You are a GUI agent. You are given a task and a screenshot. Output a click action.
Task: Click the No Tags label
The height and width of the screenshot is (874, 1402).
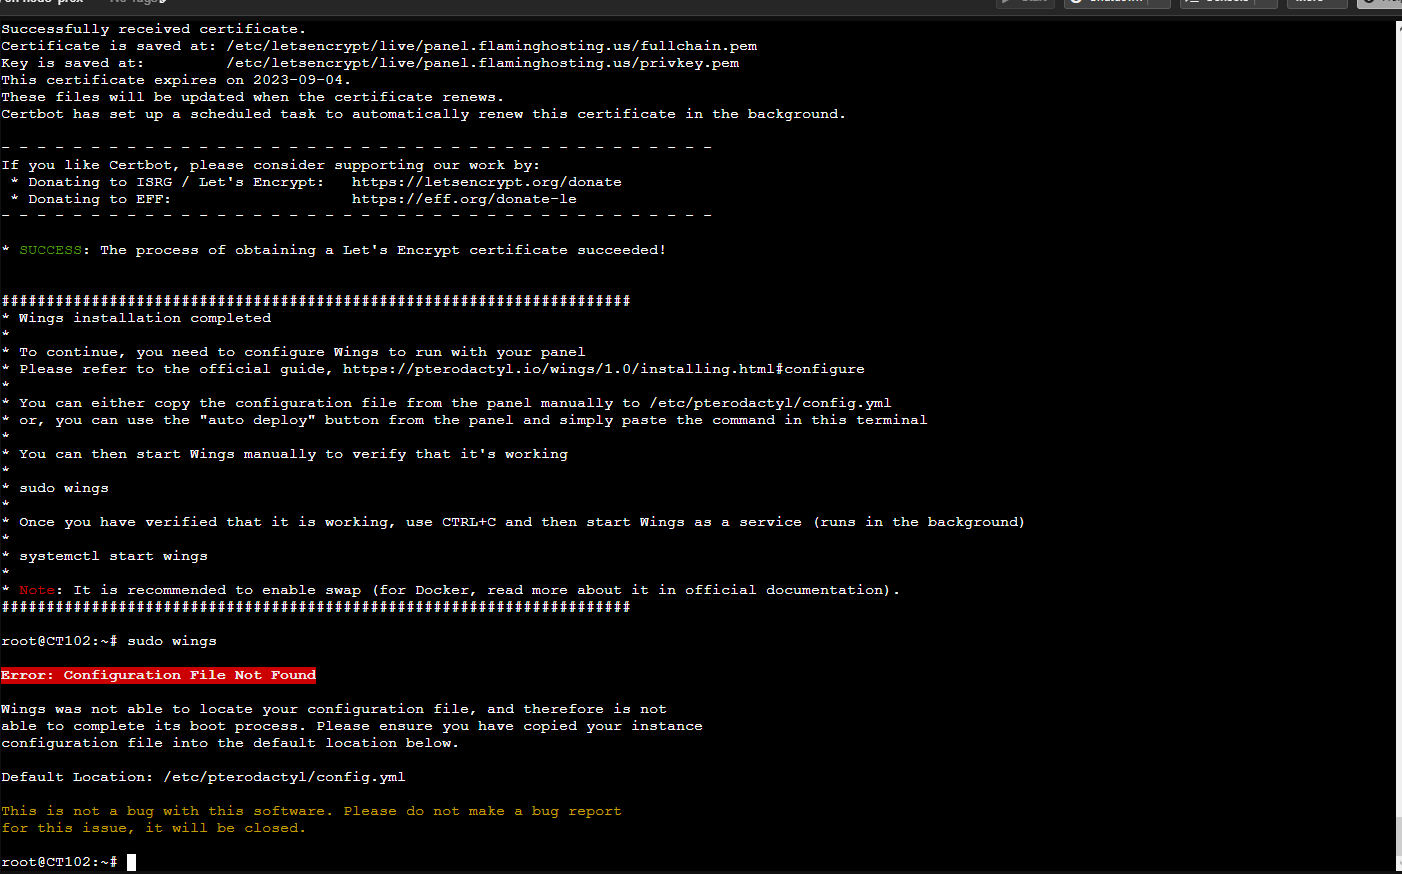tap(131, 2)
